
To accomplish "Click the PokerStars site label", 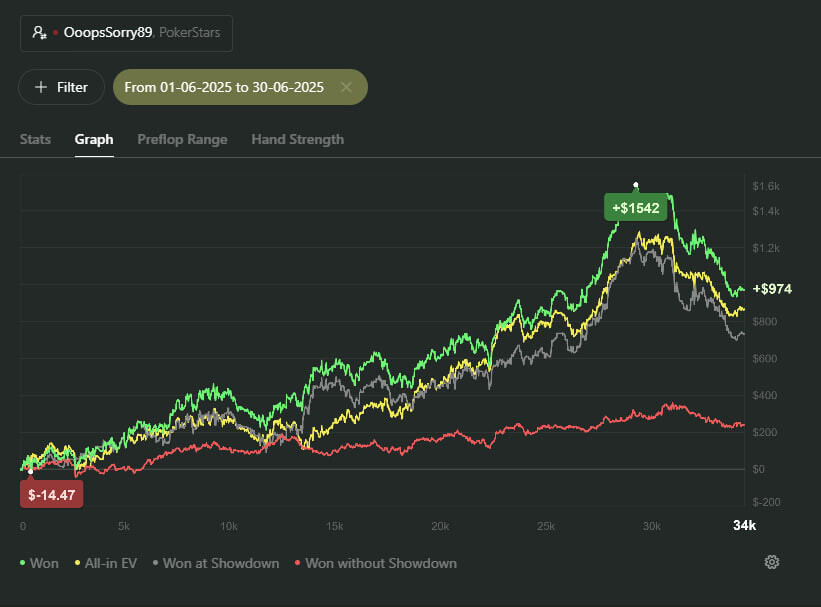I will (x=190, y=32).
